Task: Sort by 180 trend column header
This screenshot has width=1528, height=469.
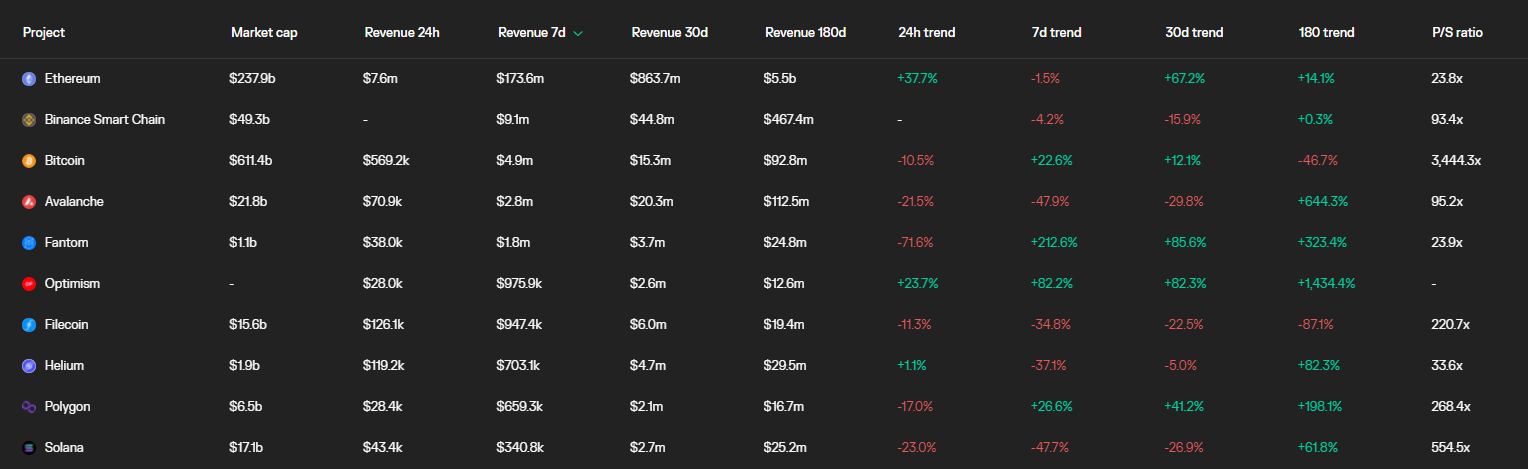Action: coord(1327,32)
